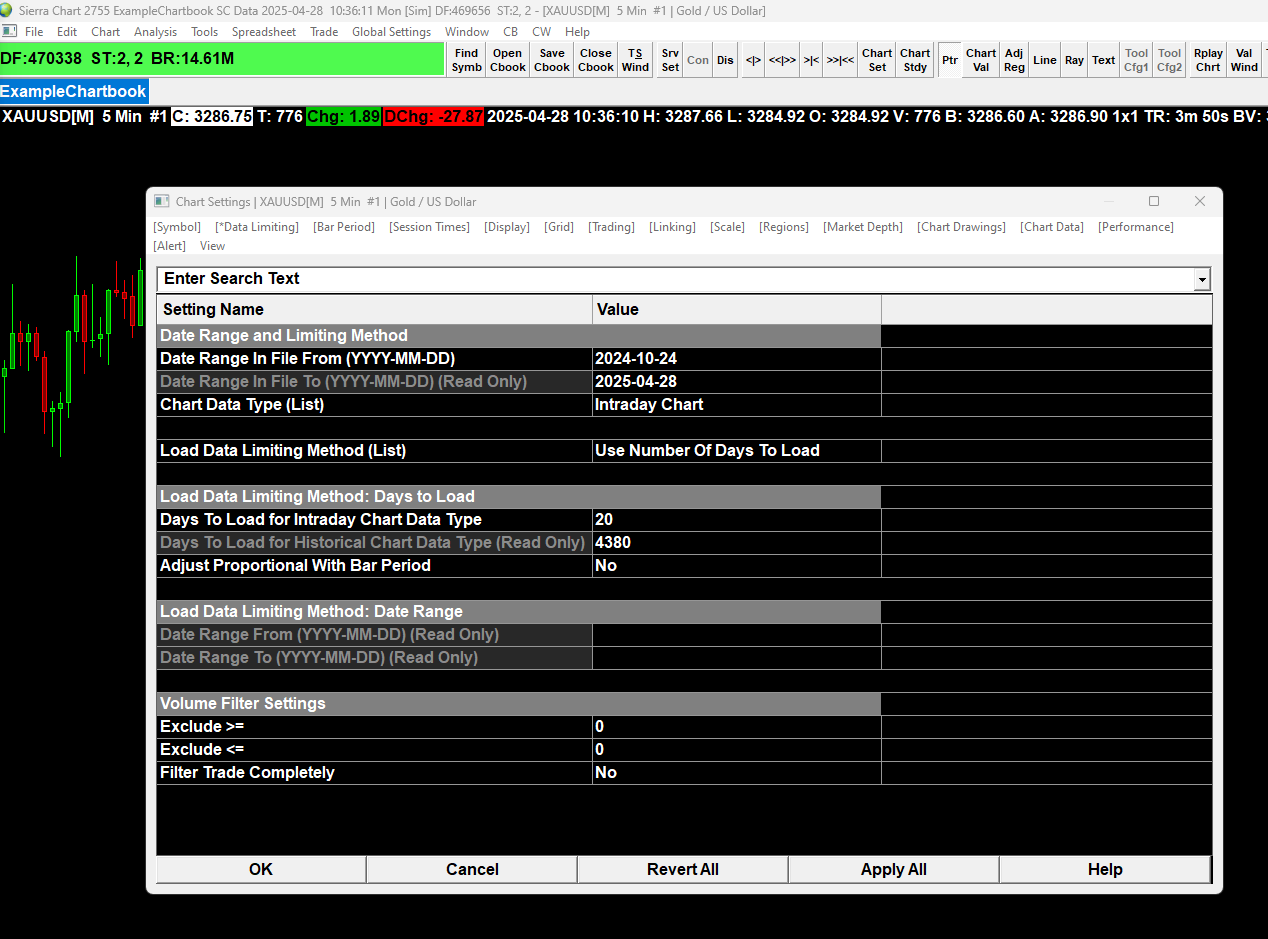Image resolution: width=1268 pixels, height=939 pixels.
Task: Click the Con connect toolbar button
Action: coord(698,60)
